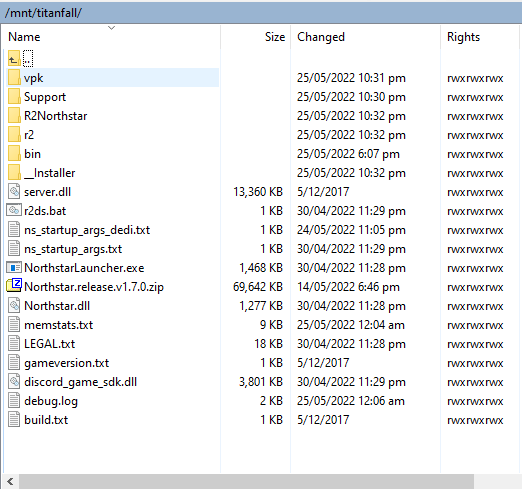Select the R2Northstar folder icon

(x=14, y=116)
